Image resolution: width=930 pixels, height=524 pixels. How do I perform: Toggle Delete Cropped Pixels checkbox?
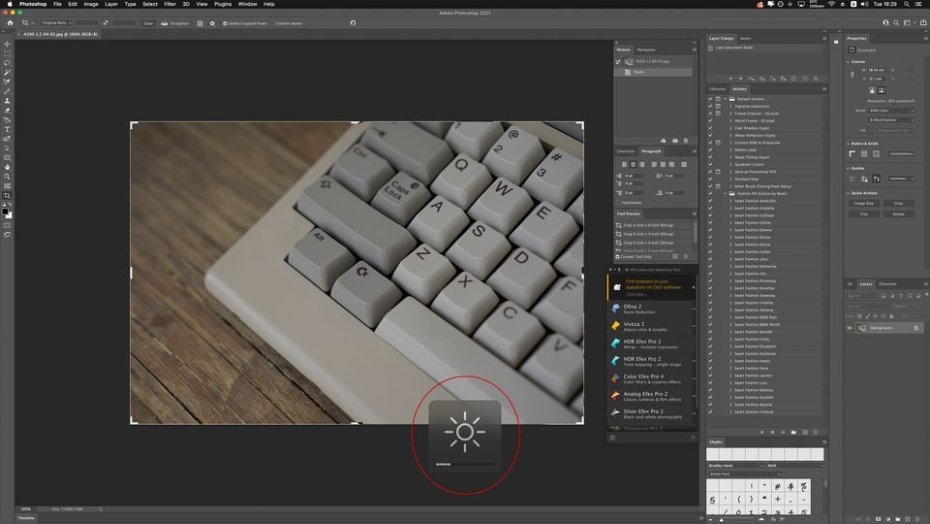225,23
